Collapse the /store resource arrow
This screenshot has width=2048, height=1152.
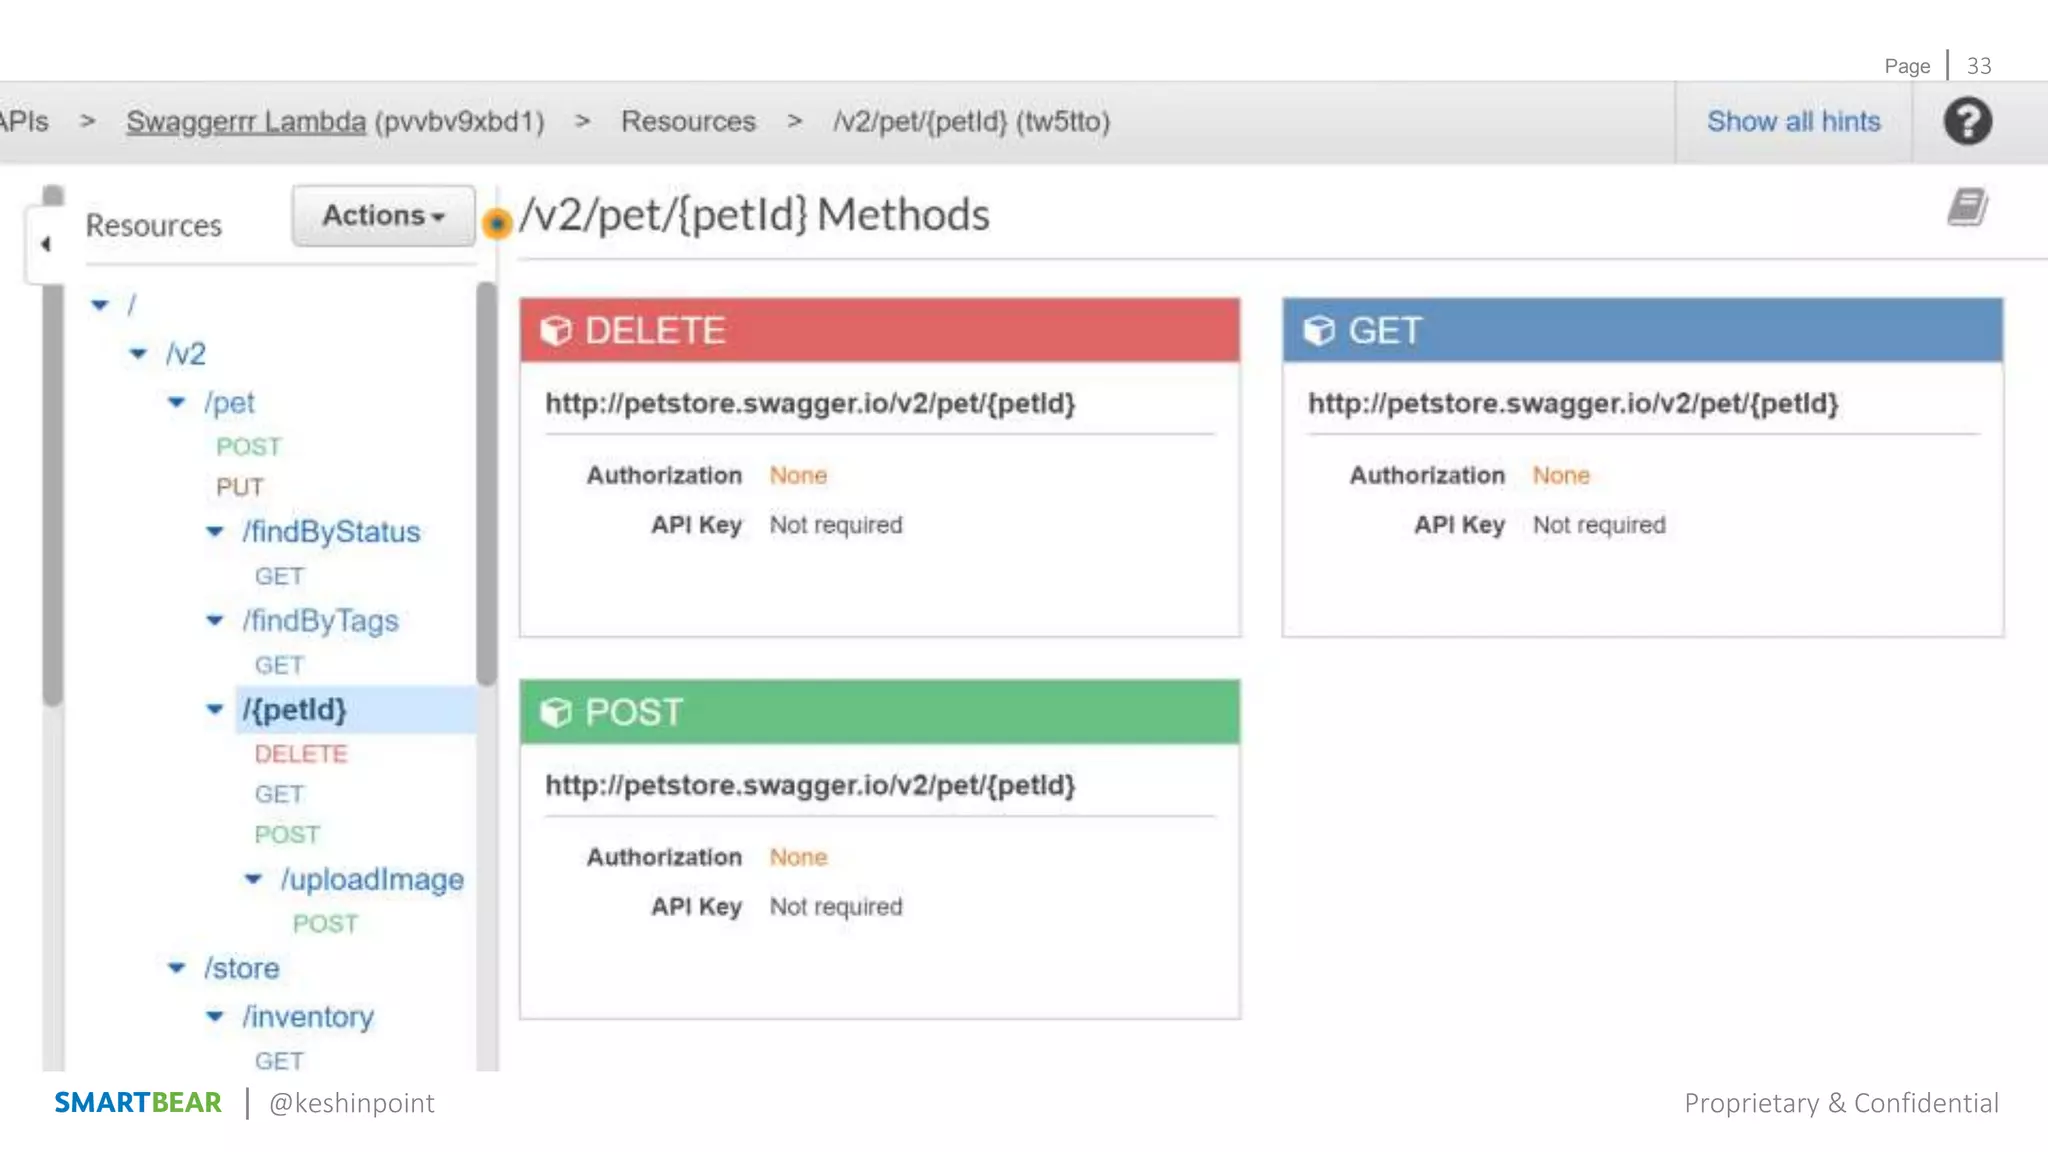[x=177, y=967]
